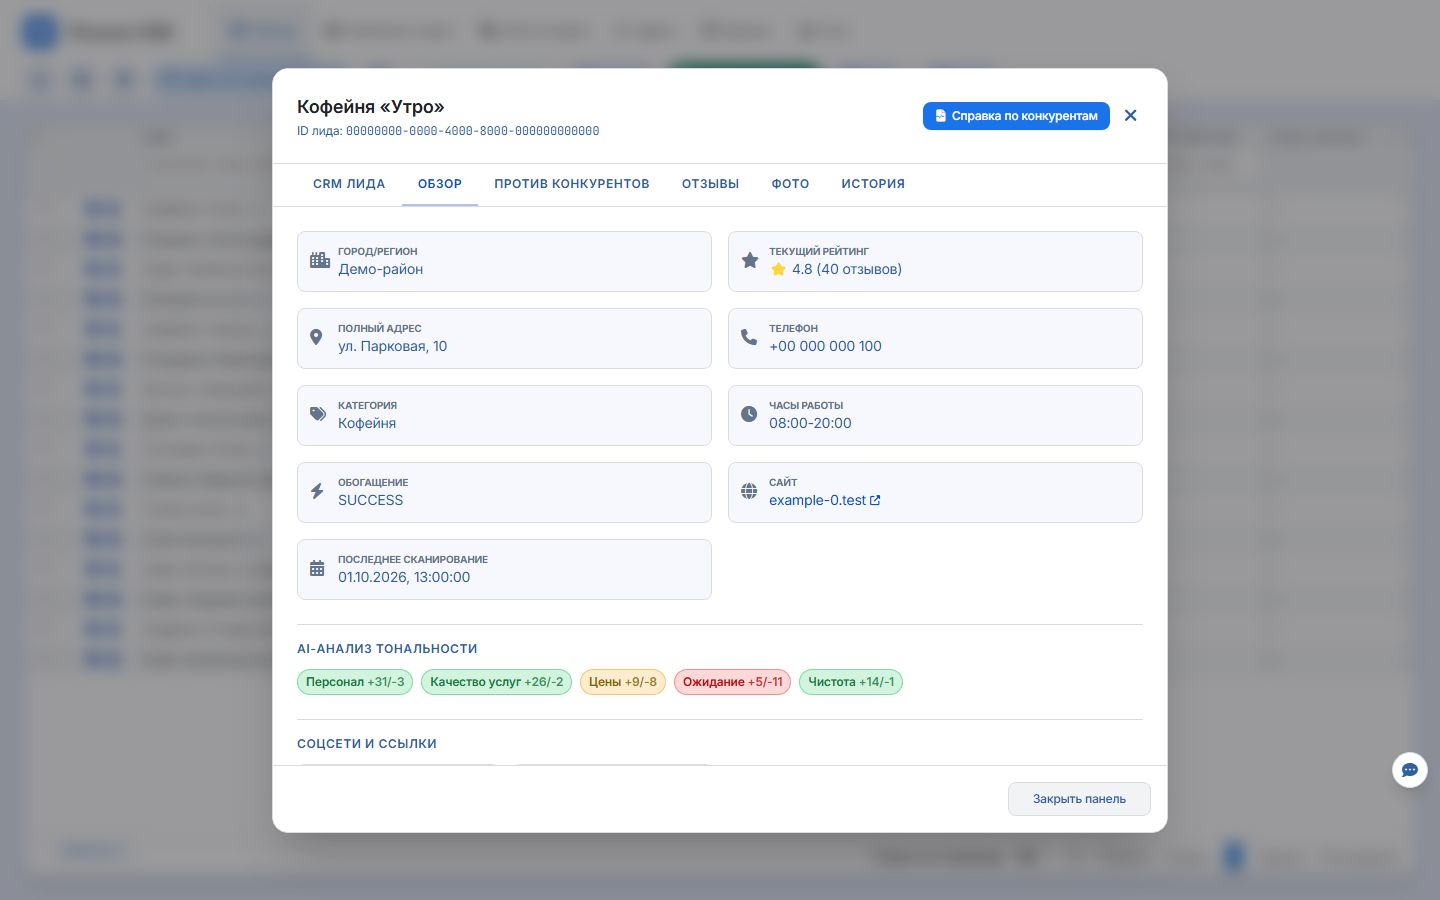Click the yellow rating star next to 4.8
The height and width of the screenshot is (900, 1440).
click(778, 269)
